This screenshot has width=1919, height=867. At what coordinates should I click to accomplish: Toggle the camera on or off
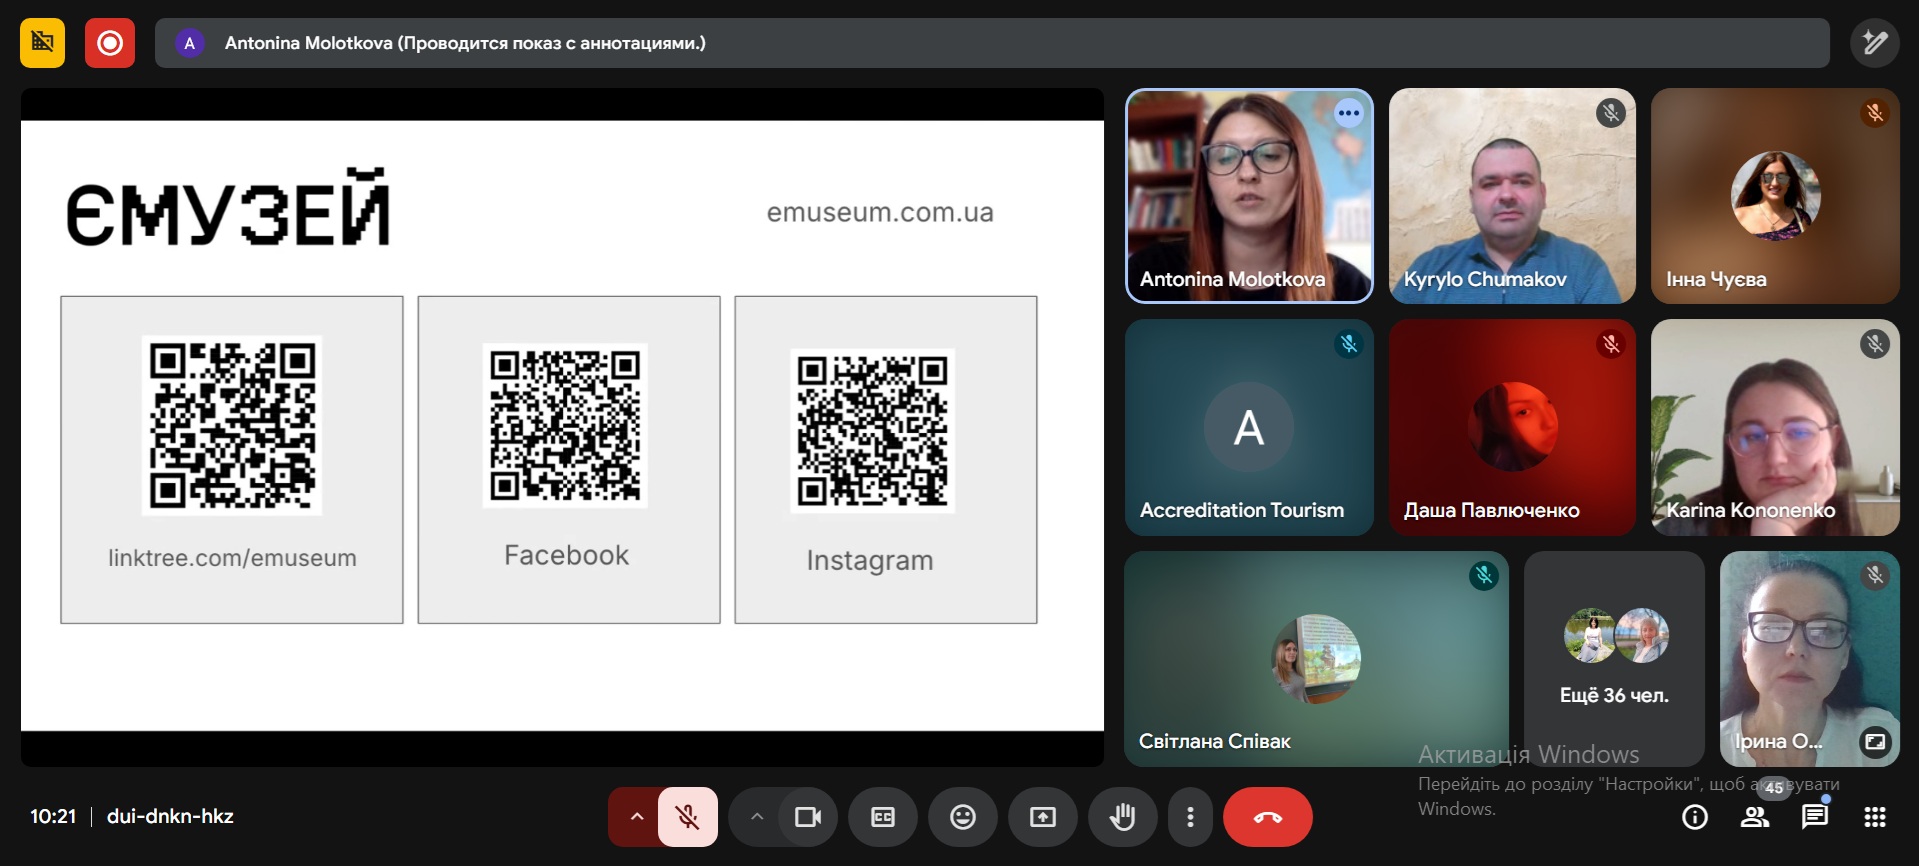tap(807, 817)
